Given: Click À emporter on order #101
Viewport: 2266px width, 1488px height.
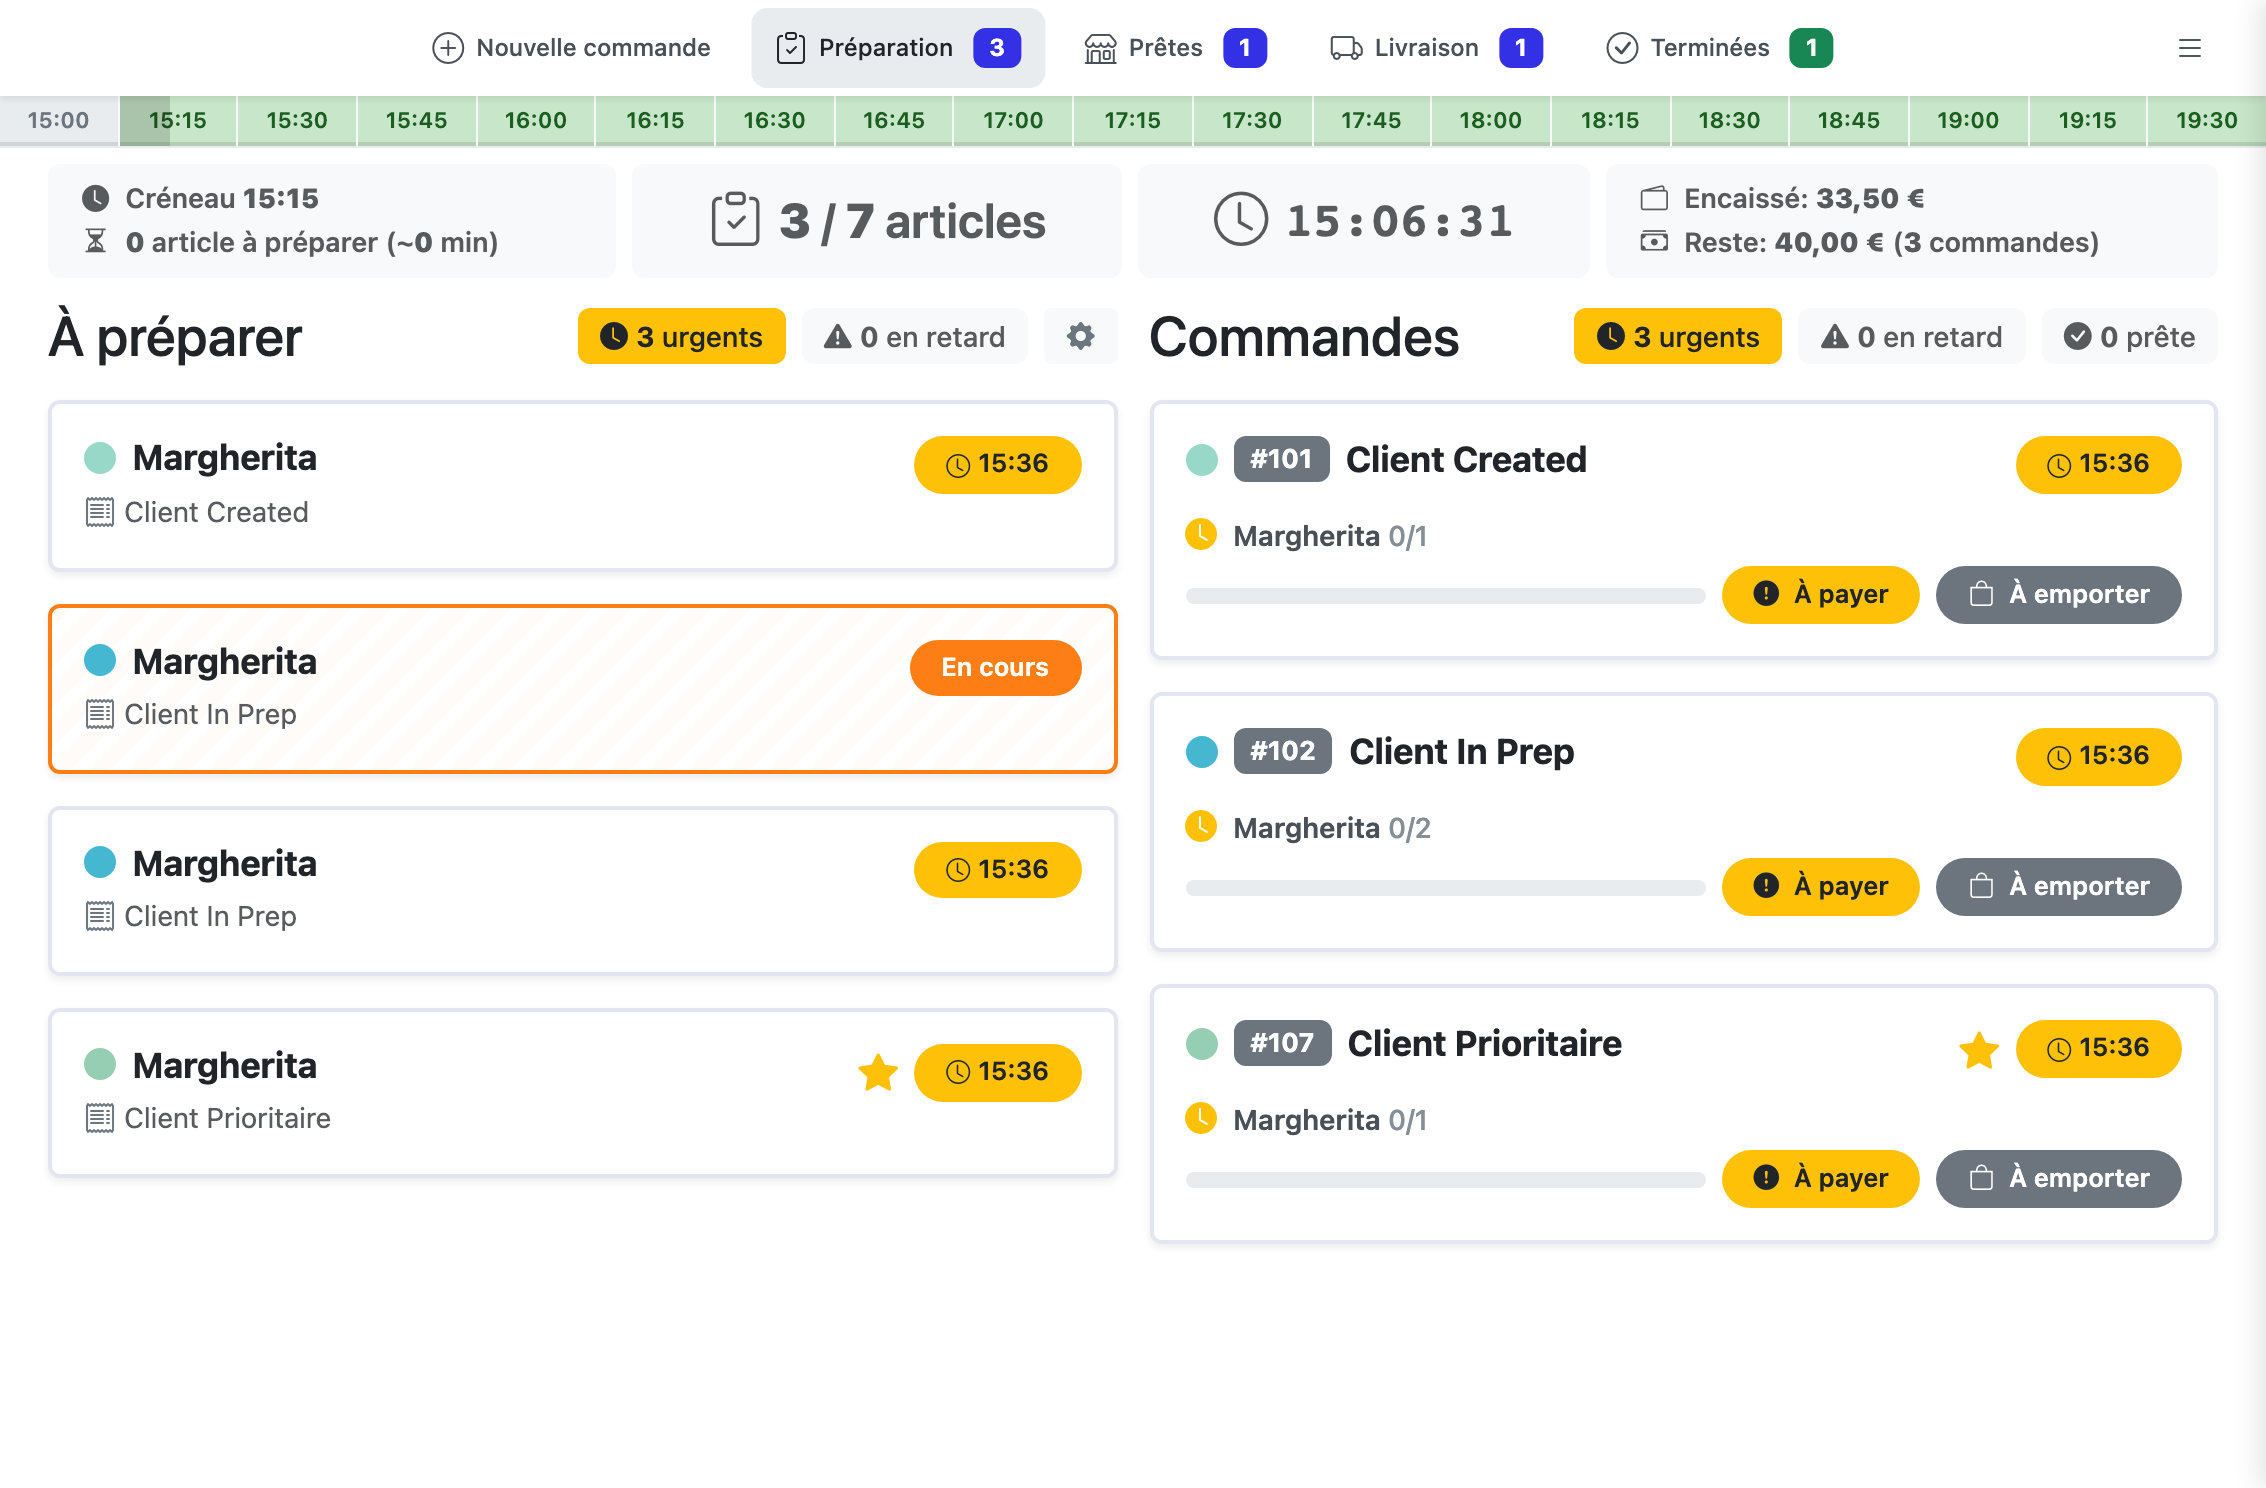Looking at the screenshot, I should [x=2058, y=594].
